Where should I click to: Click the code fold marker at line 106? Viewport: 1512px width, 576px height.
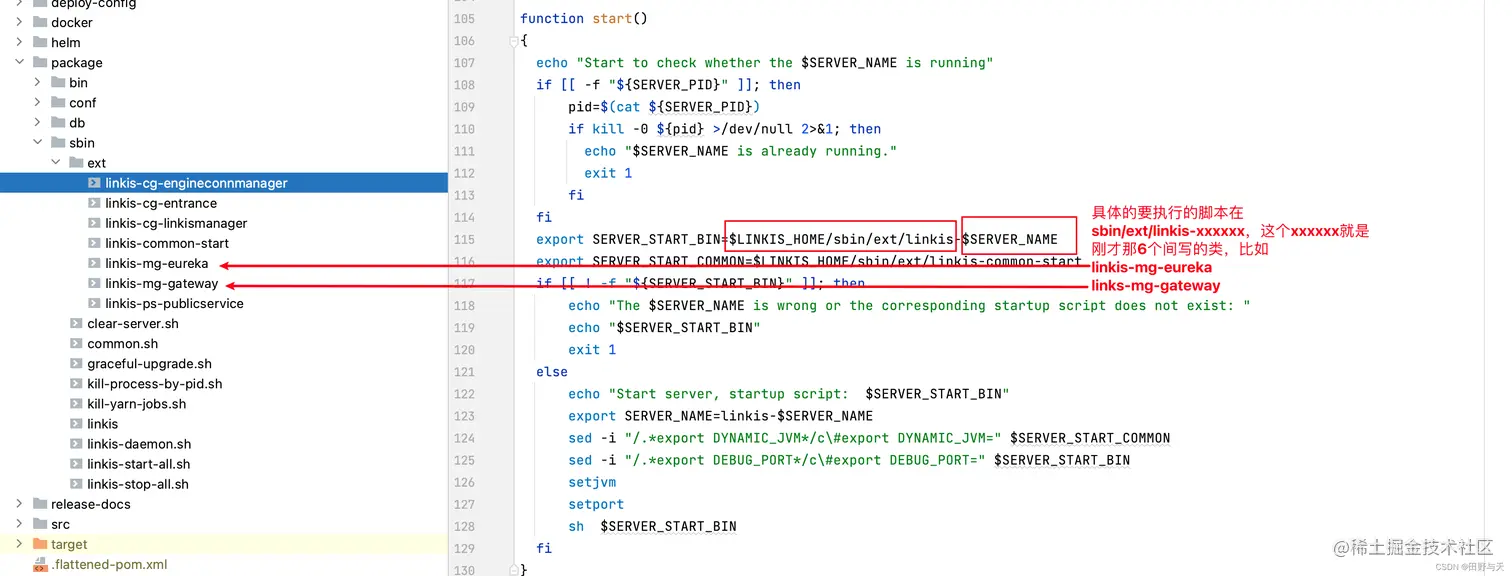pyautogui.click(x=514, y=41)
